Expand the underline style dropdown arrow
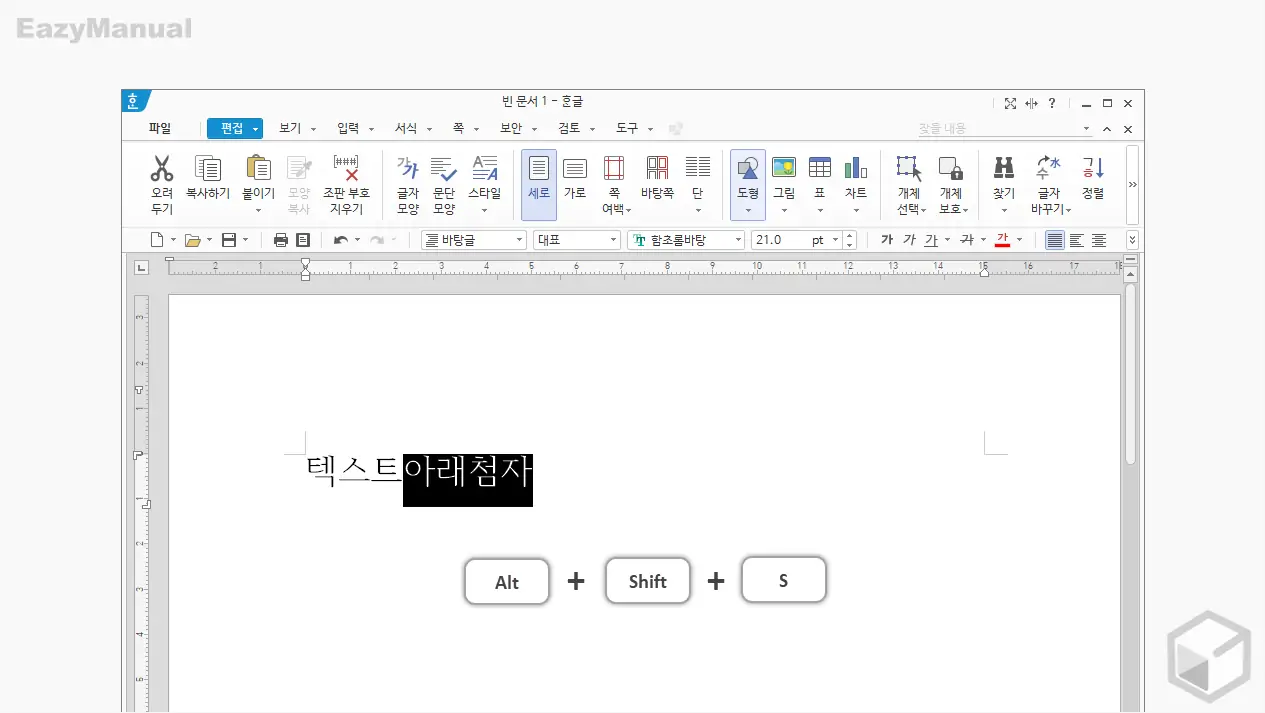1265x713 pixels. click(x=947, y=240)
